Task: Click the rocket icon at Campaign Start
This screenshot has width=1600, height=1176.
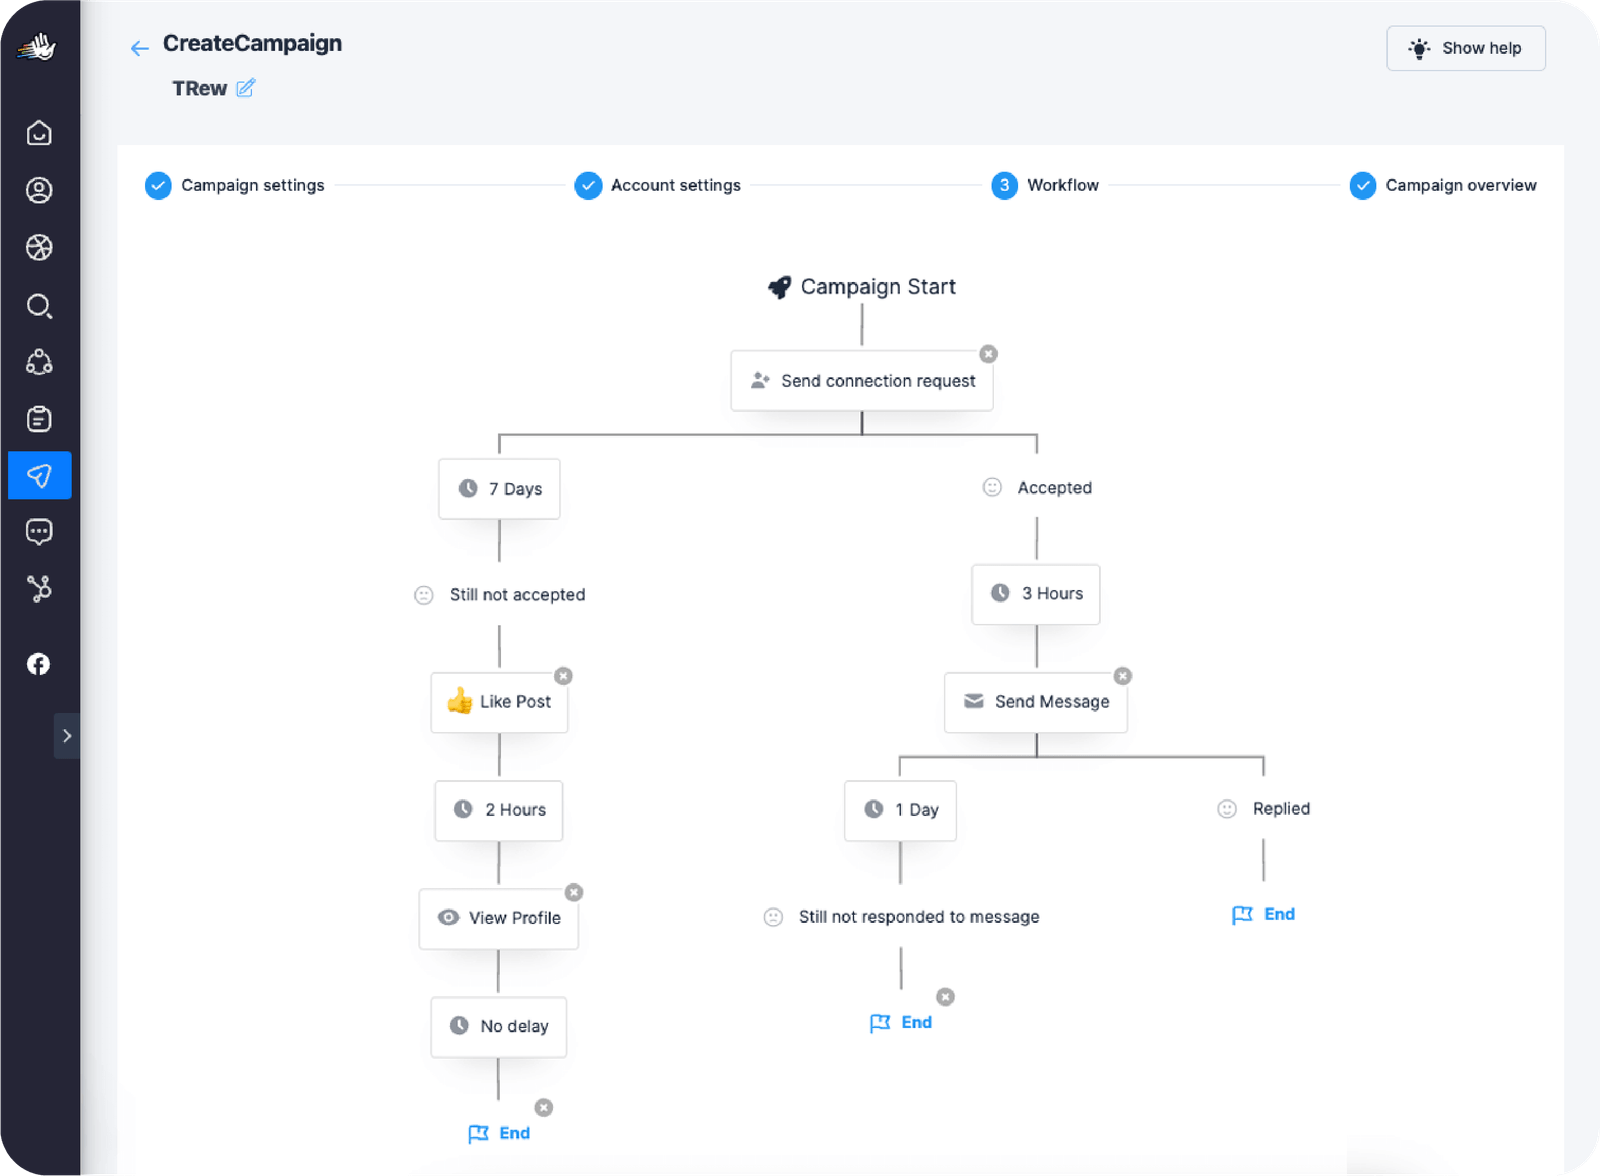Action: click(x=780, y=287)
